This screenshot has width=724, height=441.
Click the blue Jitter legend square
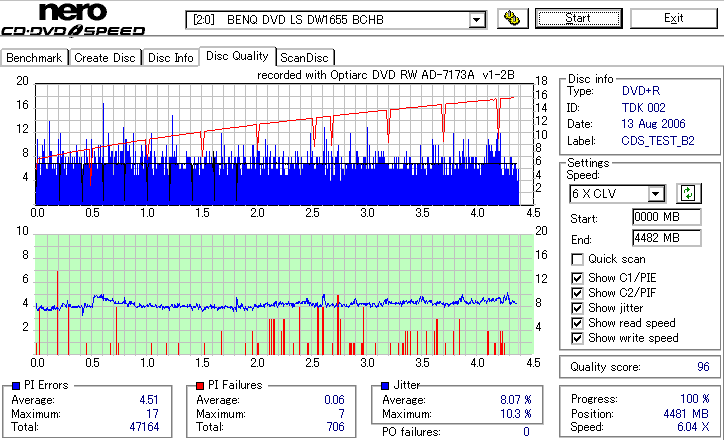pos(385,386)
